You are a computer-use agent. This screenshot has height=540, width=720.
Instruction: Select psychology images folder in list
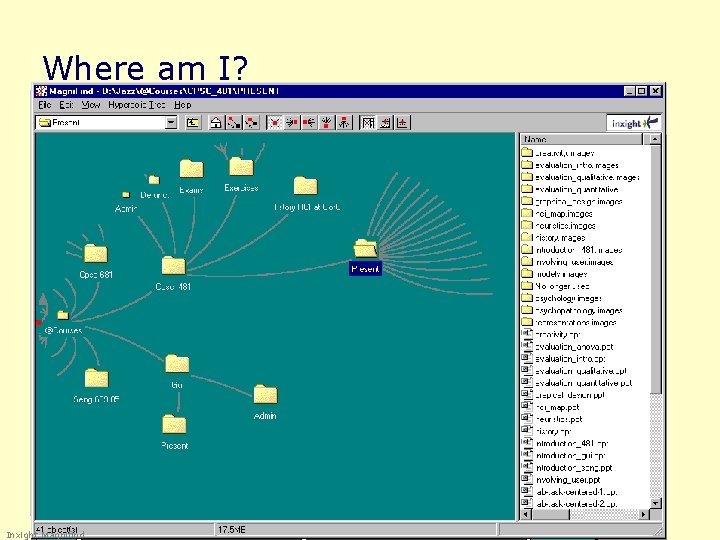point(562,298)
